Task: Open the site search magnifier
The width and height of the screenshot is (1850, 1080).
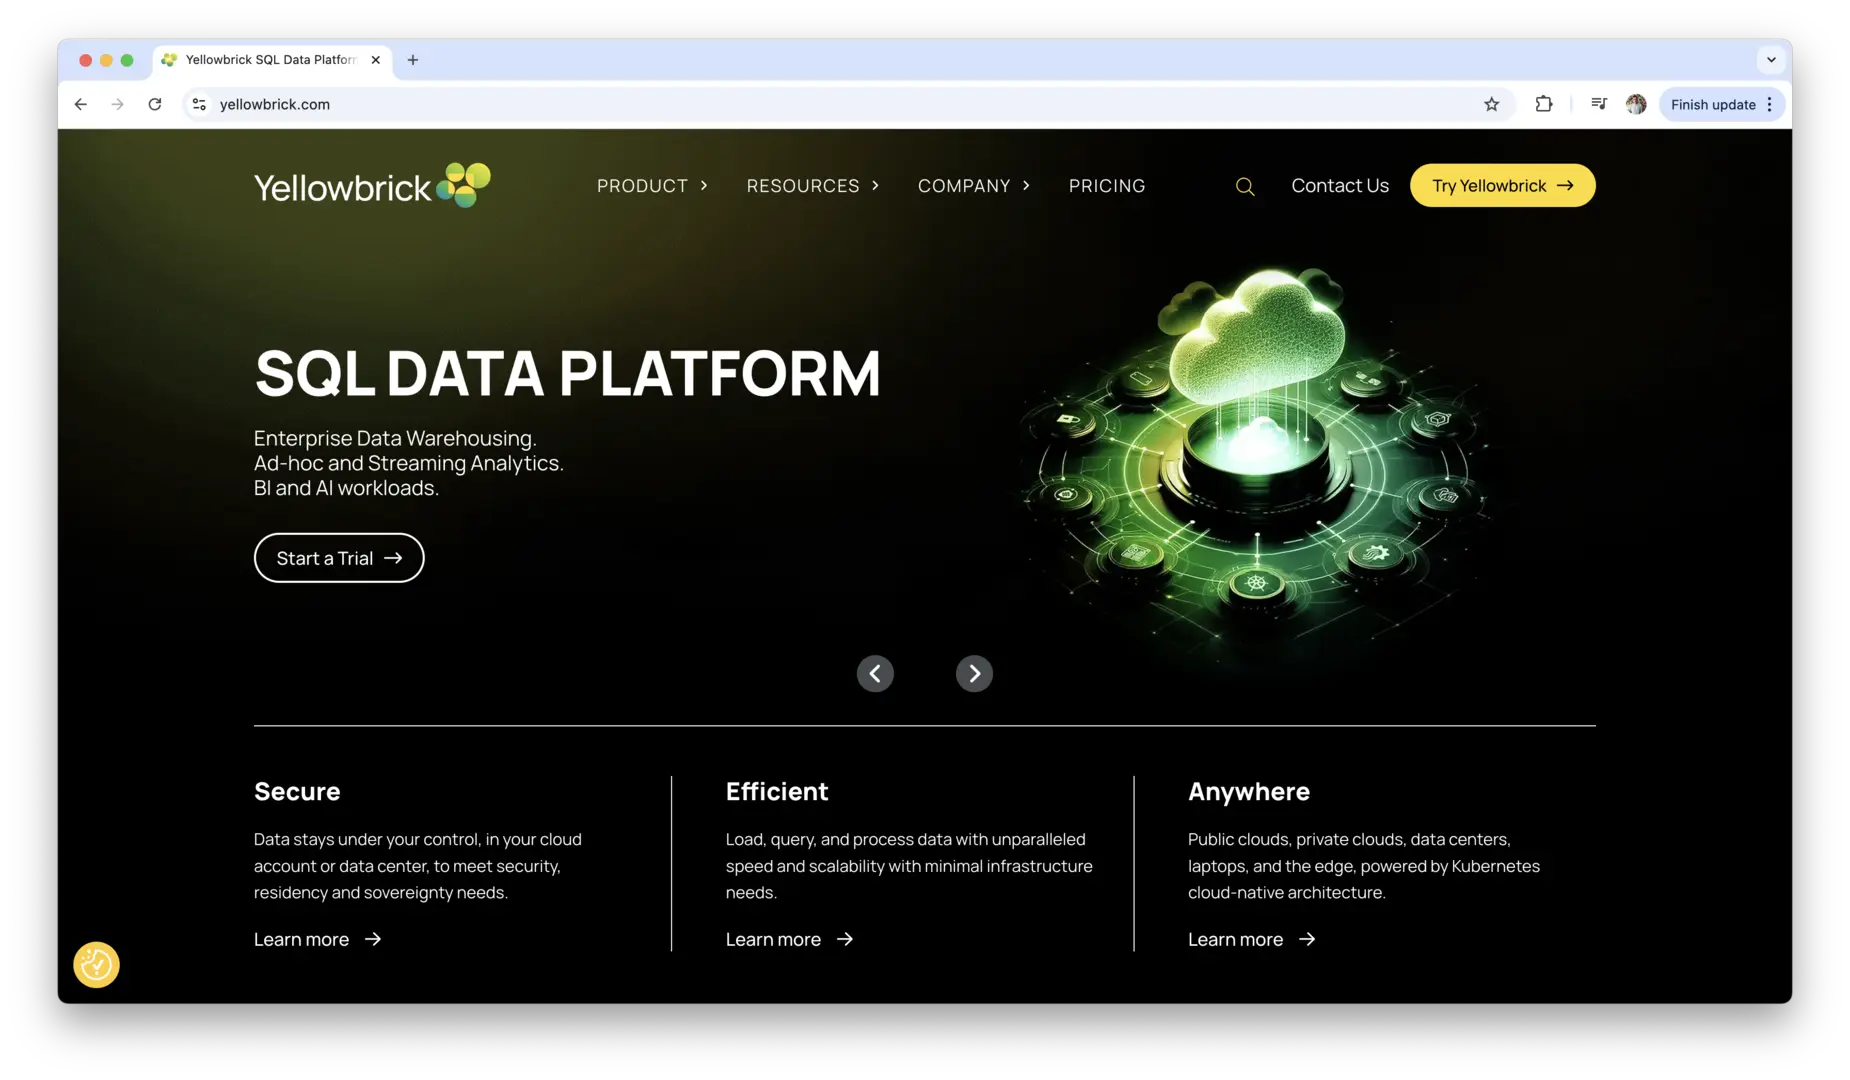Action: 1244,186
